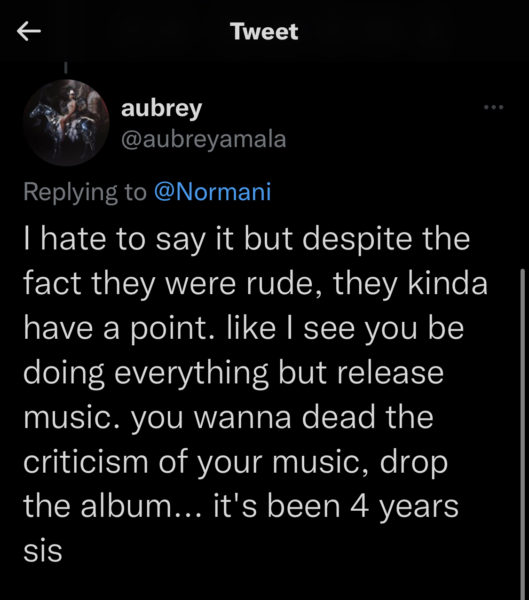Open aubrey's profile picture
This screenshot has height=600, width=529.
[66, 122]
